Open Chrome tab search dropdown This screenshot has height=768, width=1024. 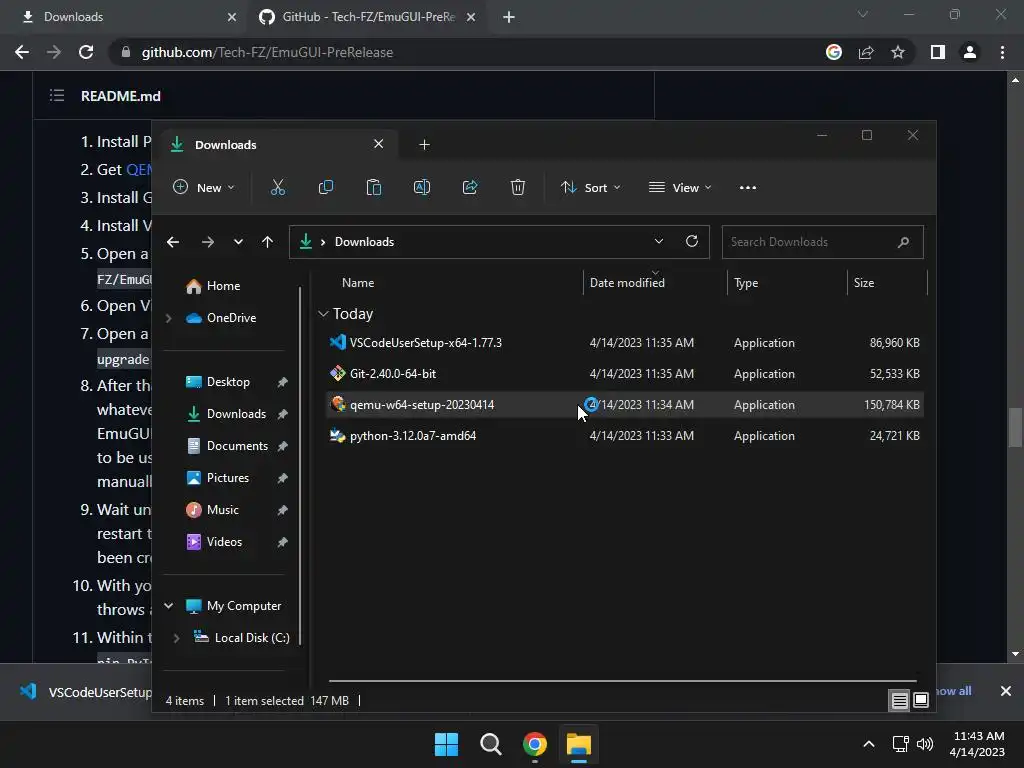(x=863, y=14)
